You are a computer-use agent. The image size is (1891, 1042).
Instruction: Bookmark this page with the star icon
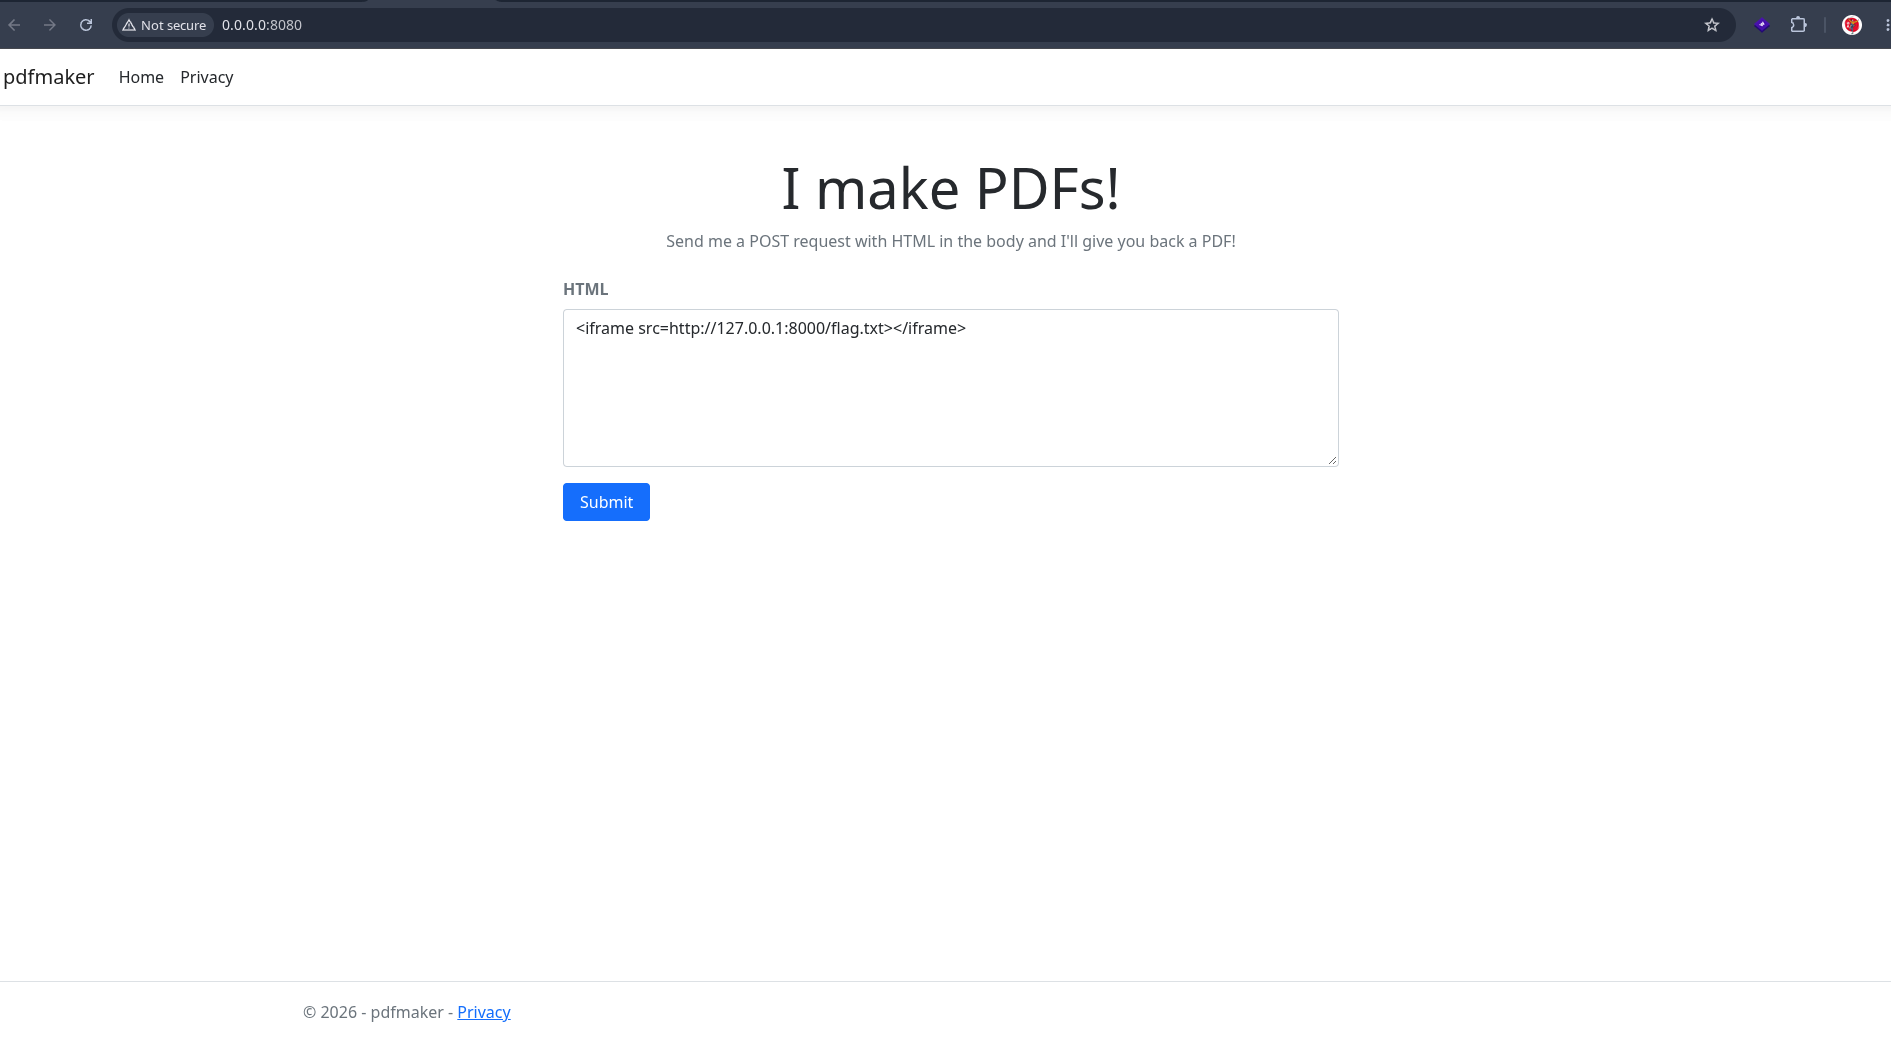tap(1712, 25)
